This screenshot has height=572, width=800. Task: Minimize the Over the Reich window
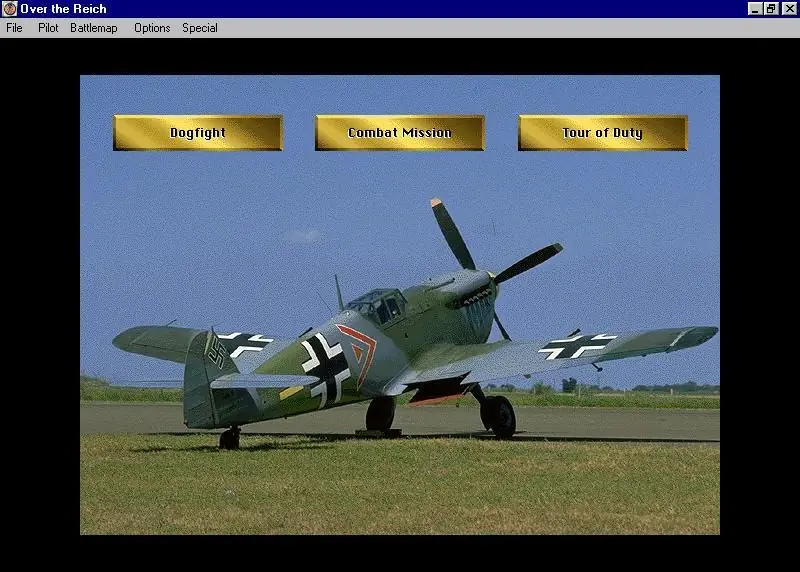click(755, 9)
